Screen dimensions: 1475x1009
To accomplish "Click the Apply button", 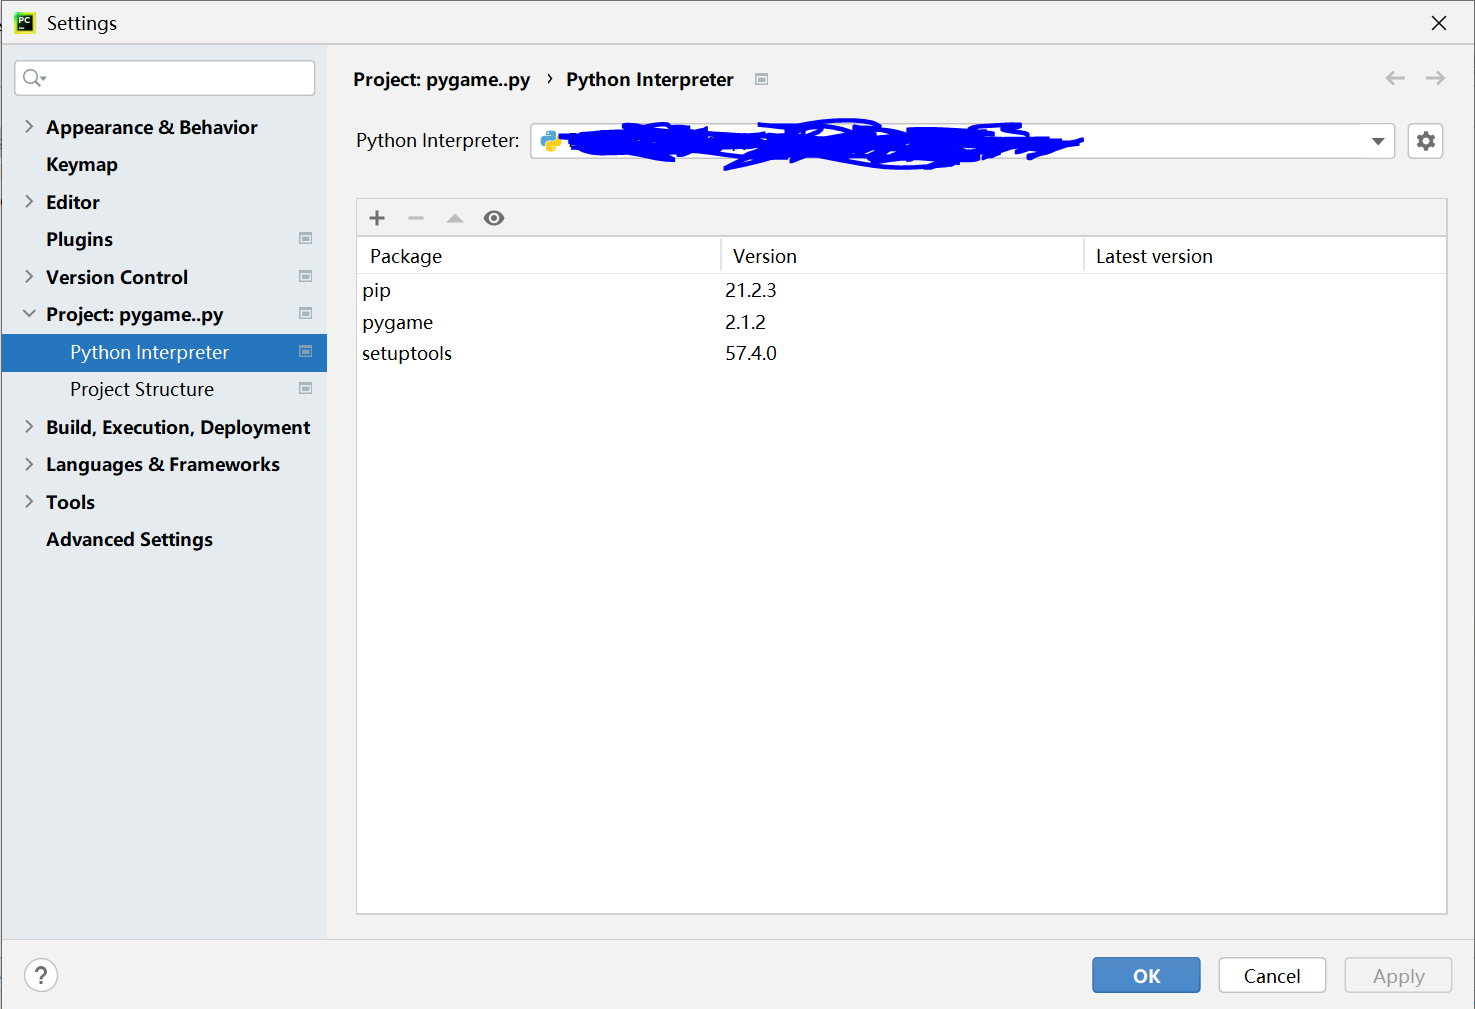I will pyautogui.click(x=1398, y=975).
